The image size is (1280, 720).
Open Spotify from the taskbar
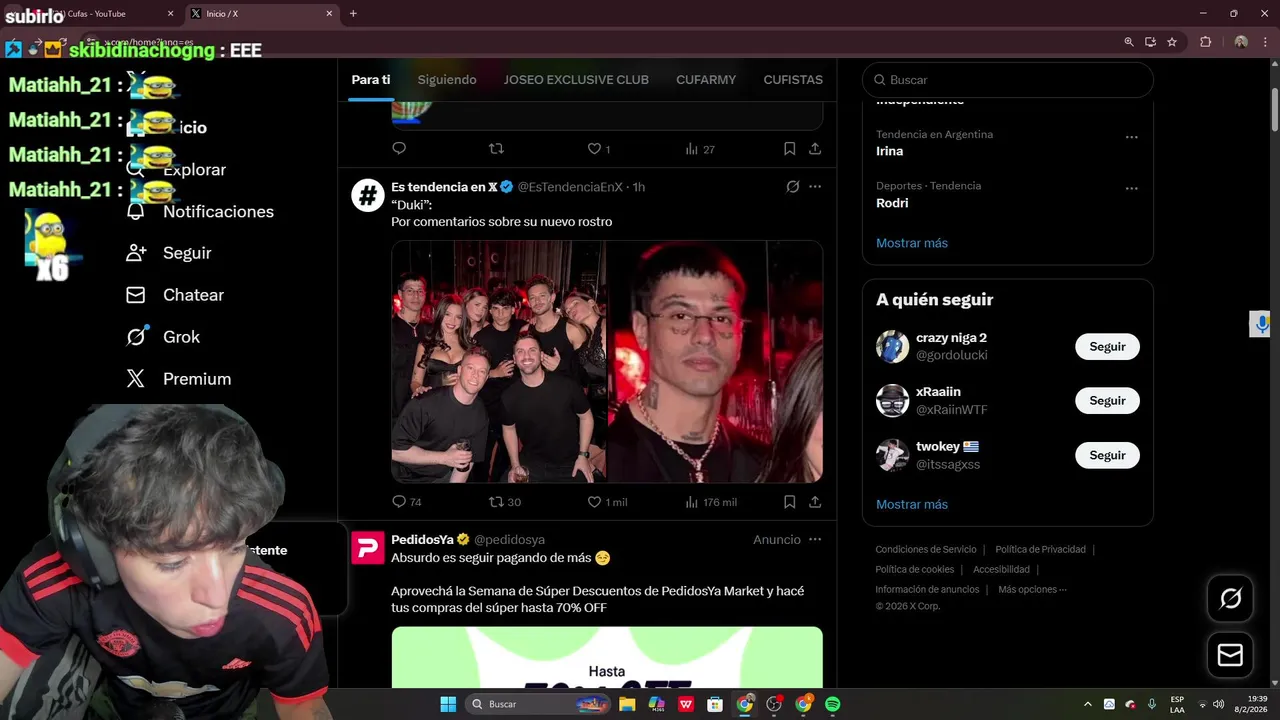(x=832, y=704)
